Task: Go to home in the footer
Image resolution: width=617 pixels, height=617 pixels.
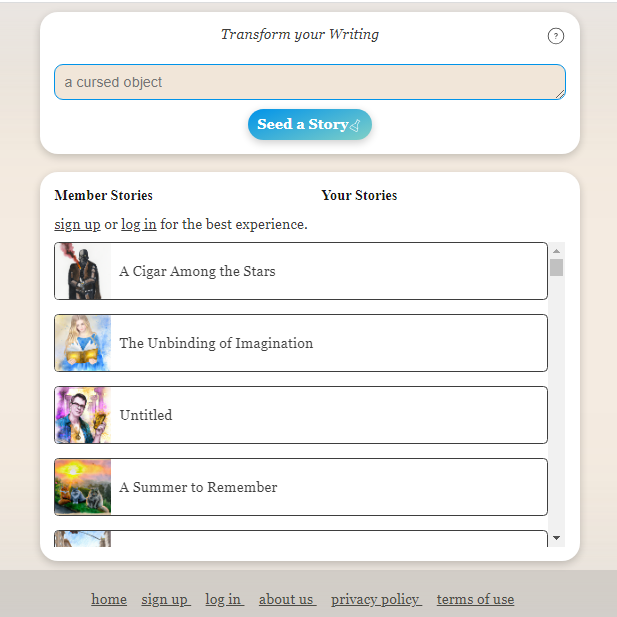Action: (x=109, y=599)
